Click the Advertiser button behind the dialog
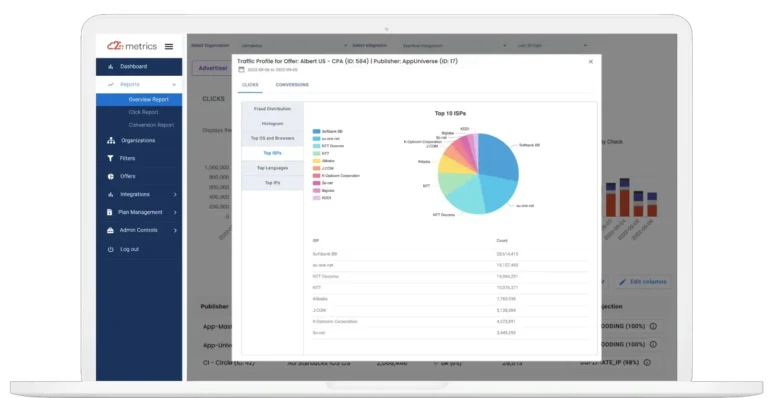Viewport: 768px width, 398px height. point(213,68)
